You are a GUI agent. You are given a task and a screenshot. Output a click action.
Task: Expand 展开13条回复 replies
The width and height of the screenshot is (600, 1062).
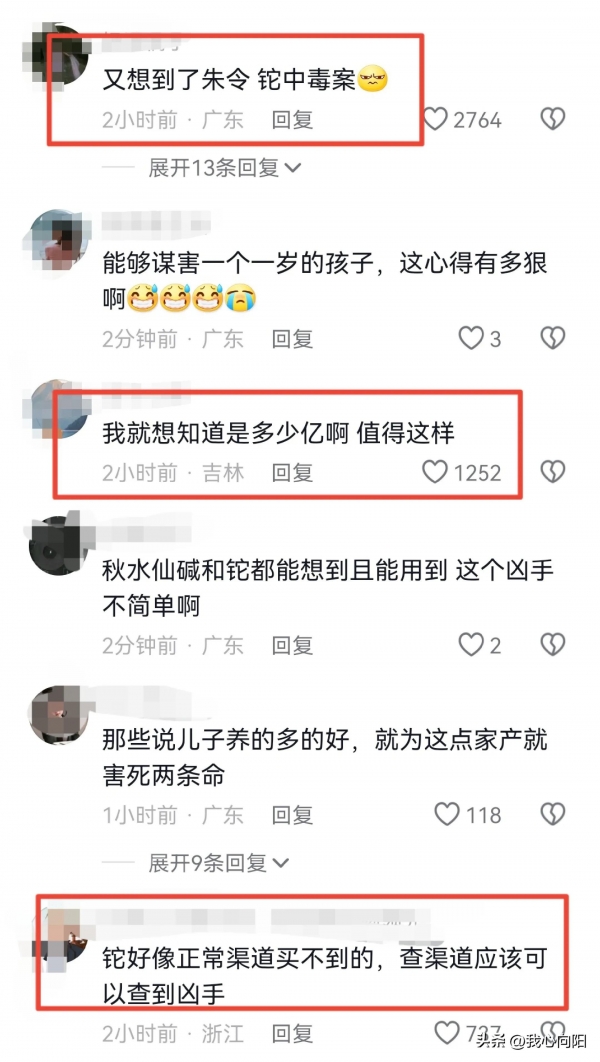pos(224,167)
